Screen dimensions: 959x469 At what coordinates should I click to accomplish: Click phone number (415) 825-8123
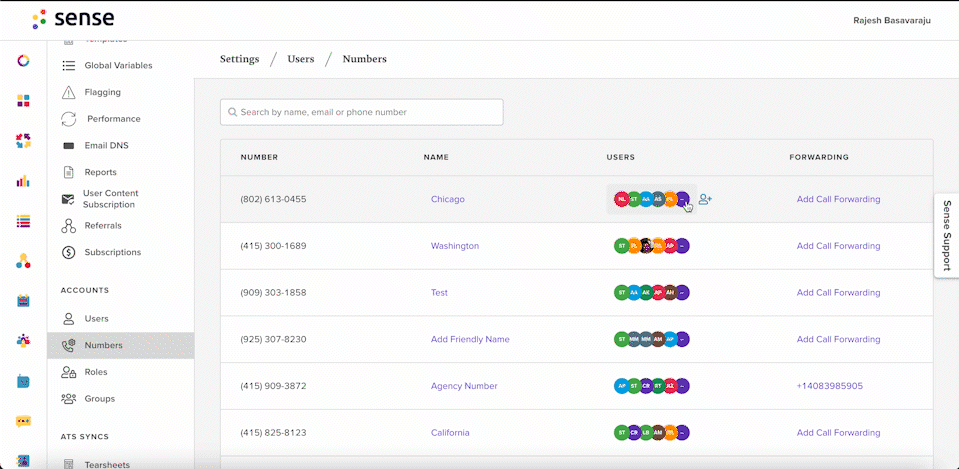tap(273, 433)
